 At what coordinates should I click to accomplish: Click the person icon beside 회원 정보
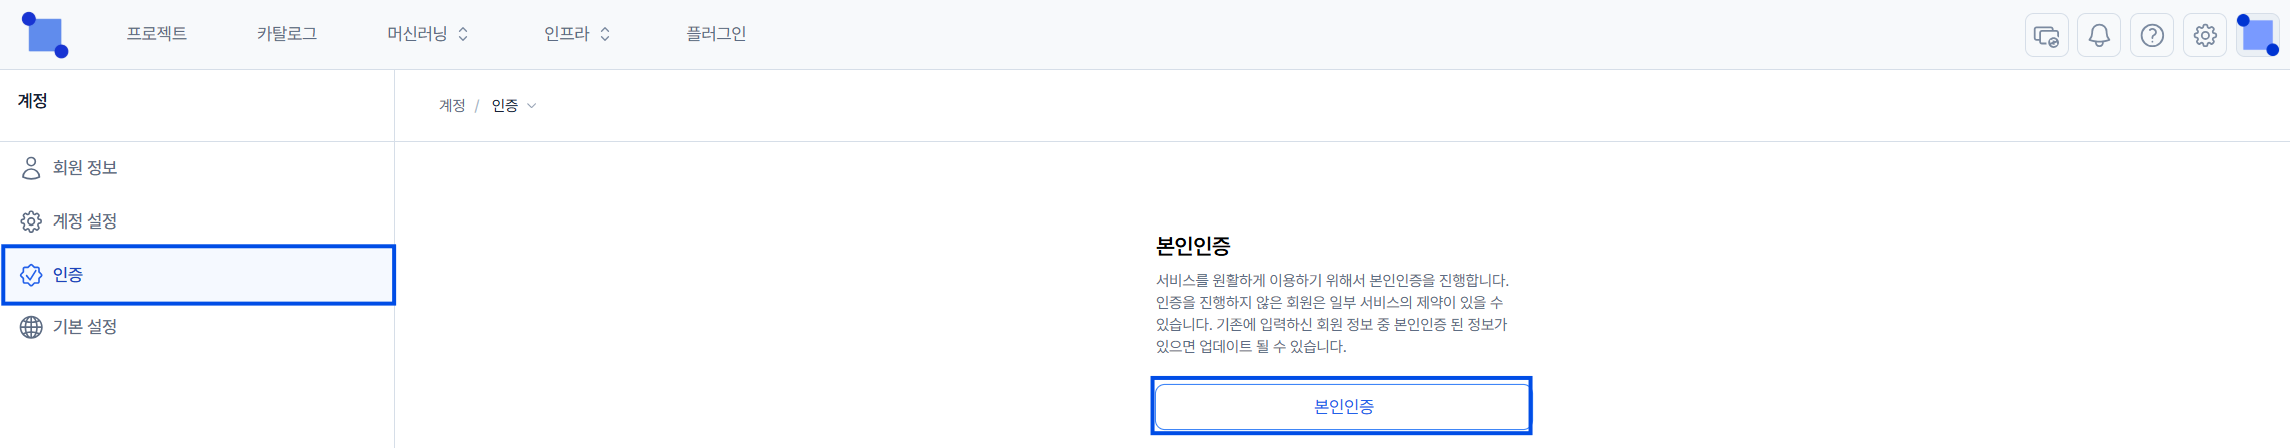coord(31,168)
